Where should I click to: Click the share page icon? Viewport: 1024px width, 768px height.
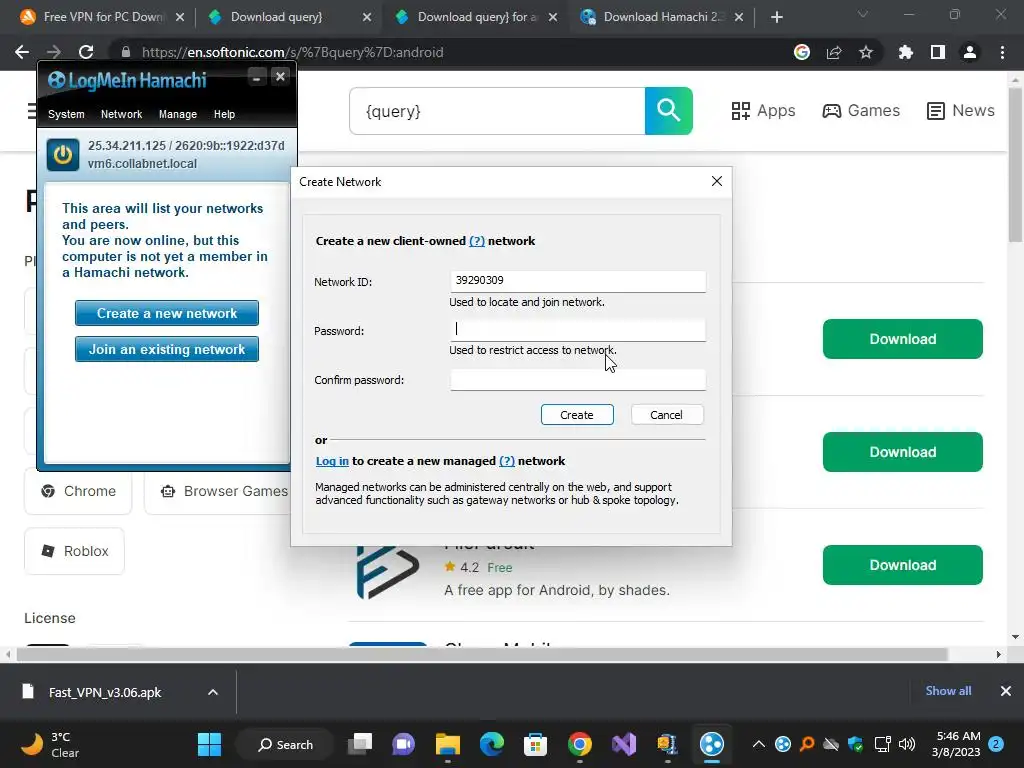[x=834, y=52]
